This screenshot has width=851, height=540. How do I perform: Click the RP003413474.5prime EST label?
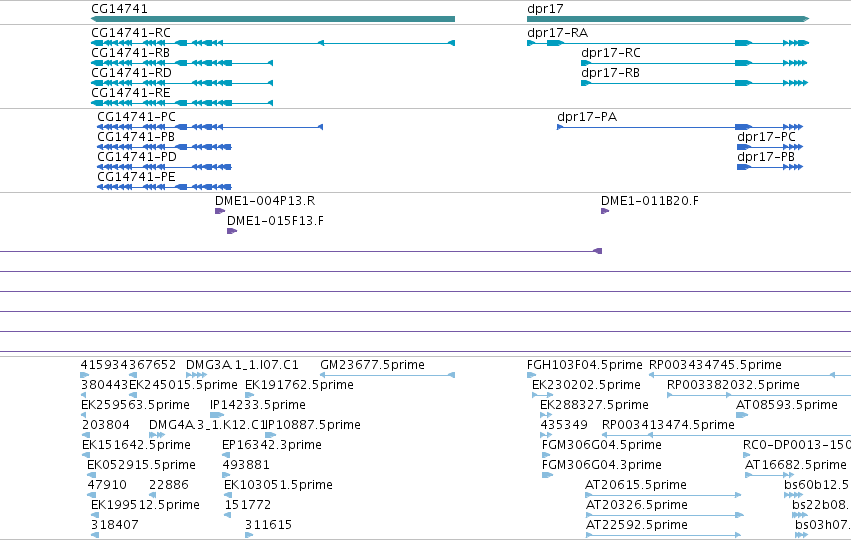pyautogui.click(x=668, y=425)
